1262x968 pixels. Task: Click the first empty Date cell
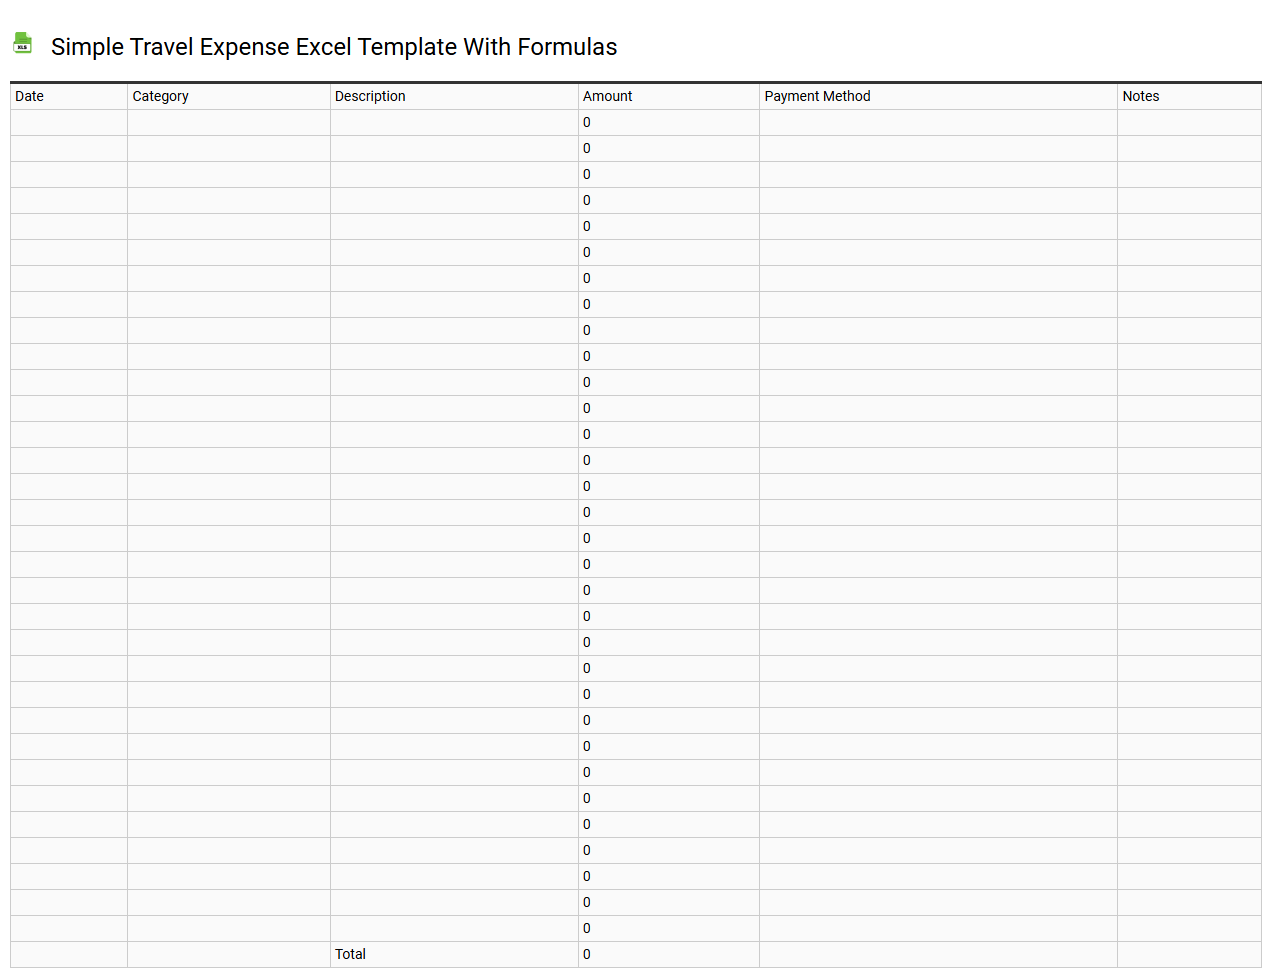coord(68,122)
